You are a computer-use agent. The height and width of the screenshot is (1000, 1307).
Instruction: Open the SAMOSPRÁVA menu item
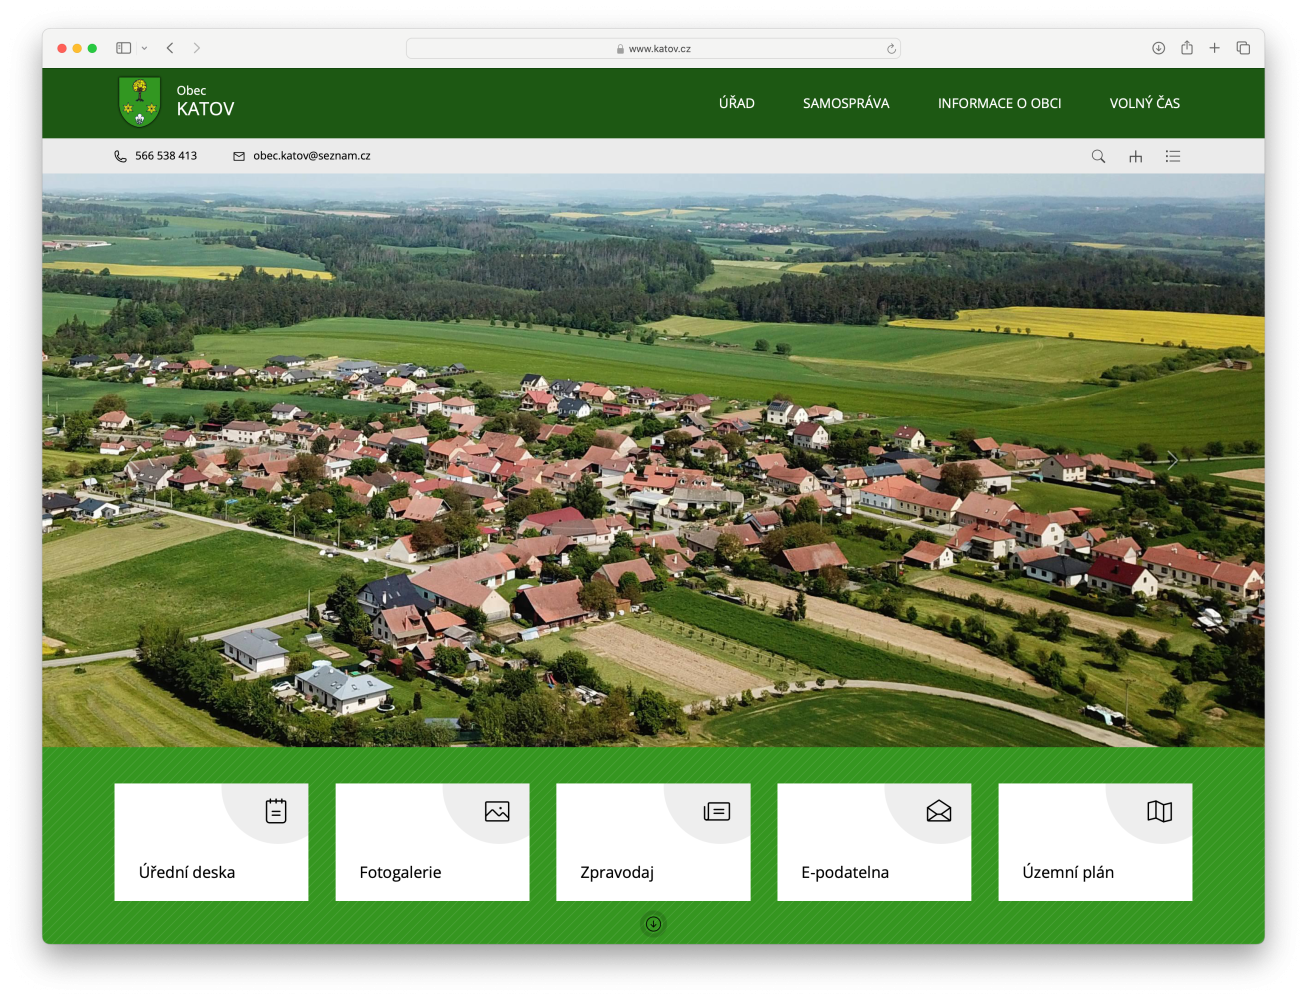click(x=845, y=103)
